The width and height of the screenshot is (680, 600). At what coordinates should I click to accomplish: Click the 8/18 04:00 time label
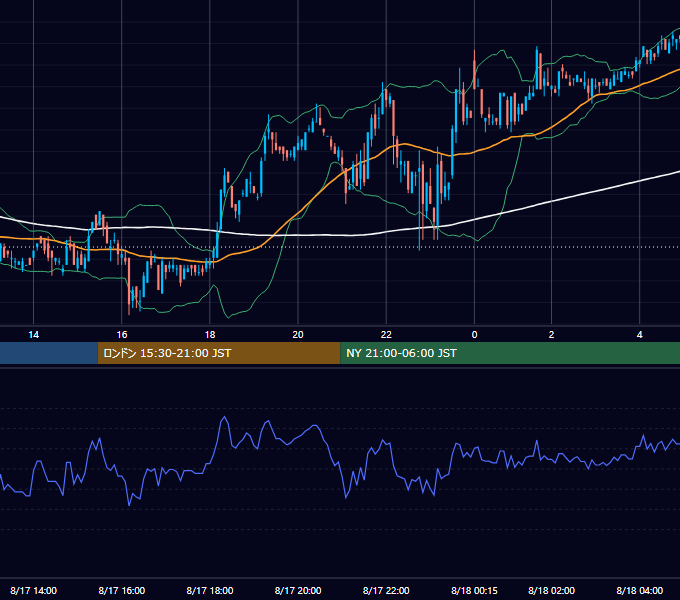pyautogui.click(x=640, y=590)
